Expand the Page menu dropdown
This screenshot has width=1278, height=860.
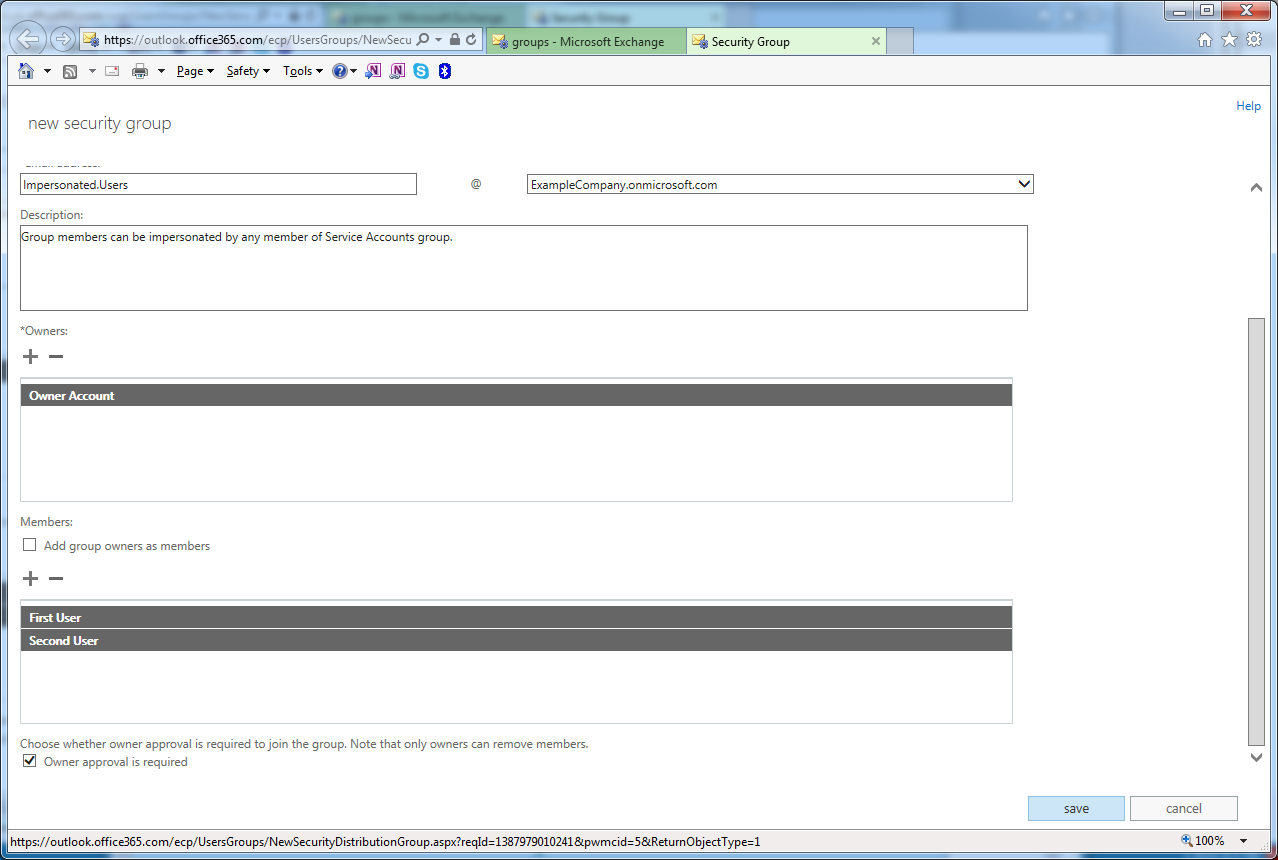(x=195, y=71)
